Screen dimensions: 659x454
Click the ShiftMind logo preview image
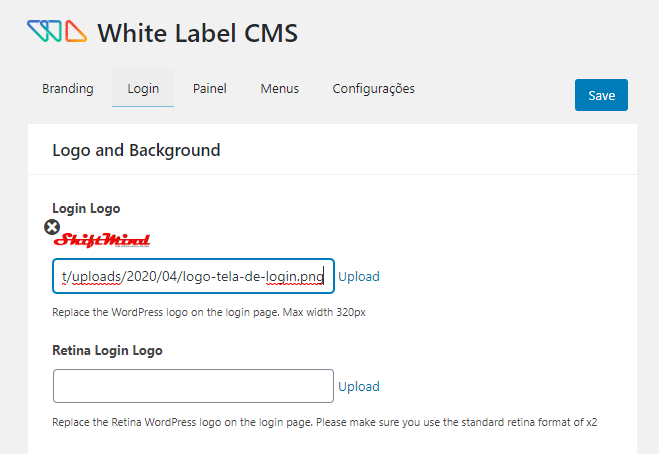[103, 240]
